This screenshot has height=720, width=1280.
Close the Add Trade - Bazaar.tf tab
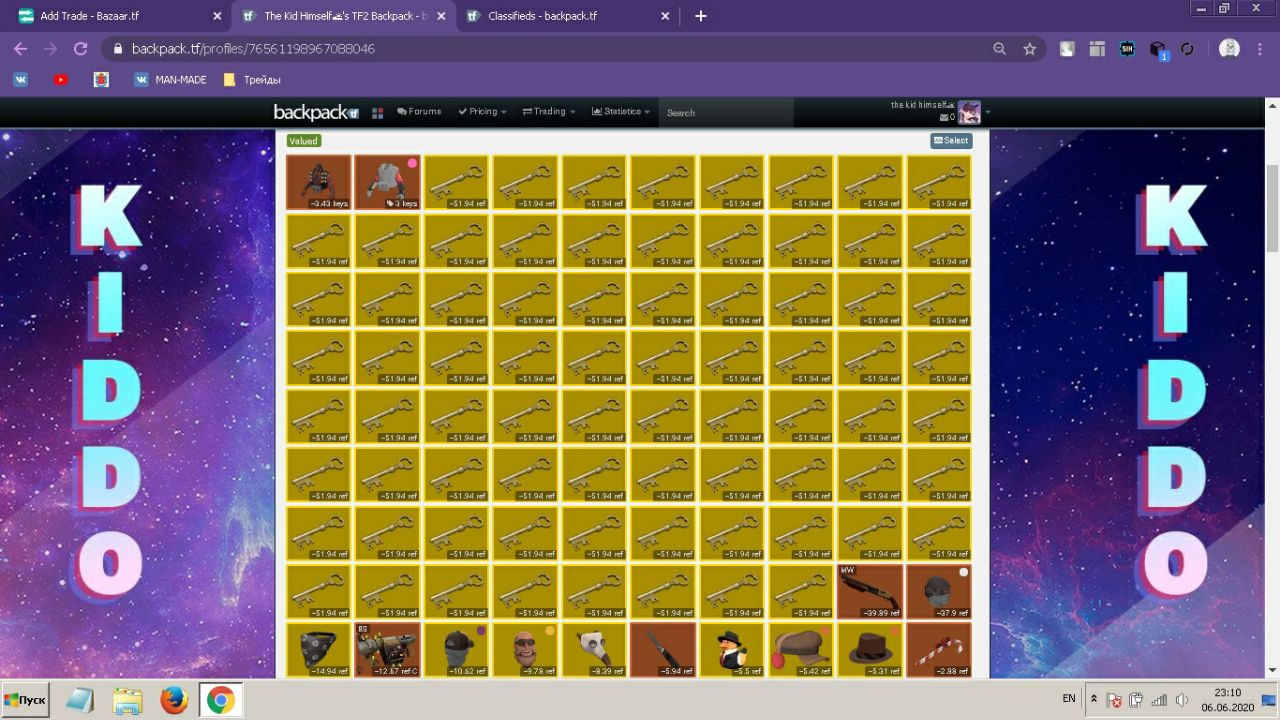[x=217, y=16]
